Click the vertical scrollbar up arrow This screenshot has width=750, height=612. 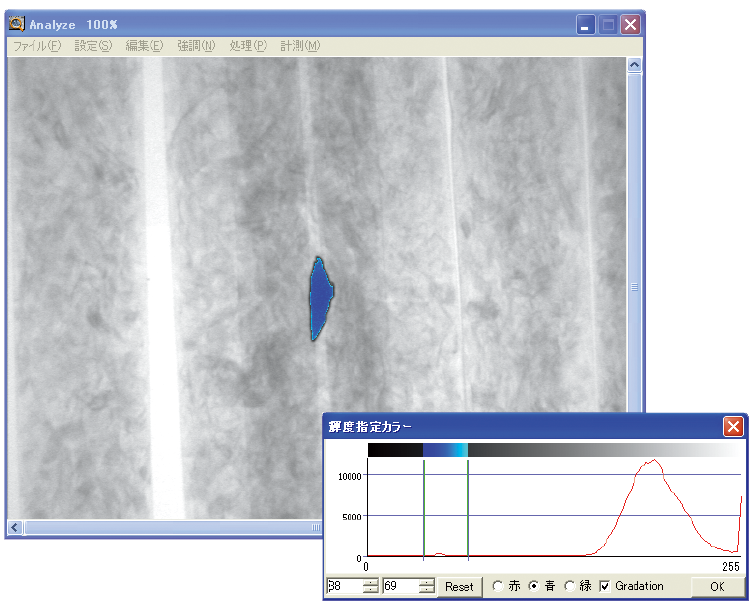pyautogui.click(x=634, y=65)
